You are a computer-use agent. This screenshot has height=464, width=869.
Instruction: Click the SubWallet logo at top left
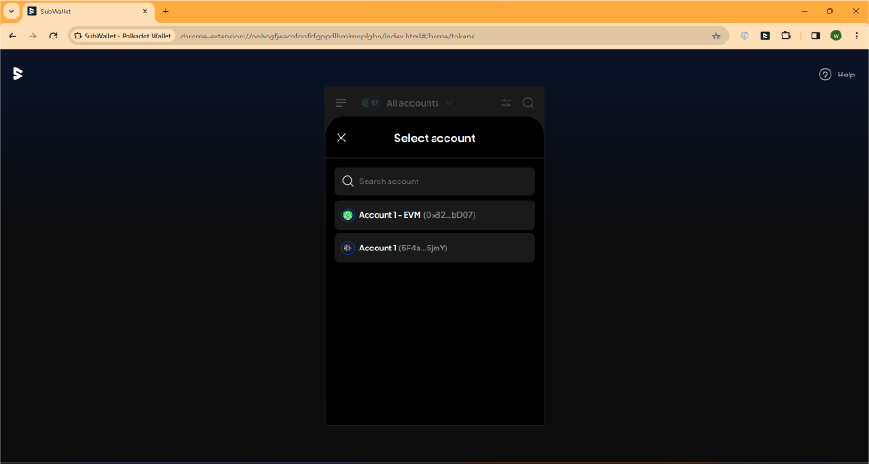coord(17,74)
